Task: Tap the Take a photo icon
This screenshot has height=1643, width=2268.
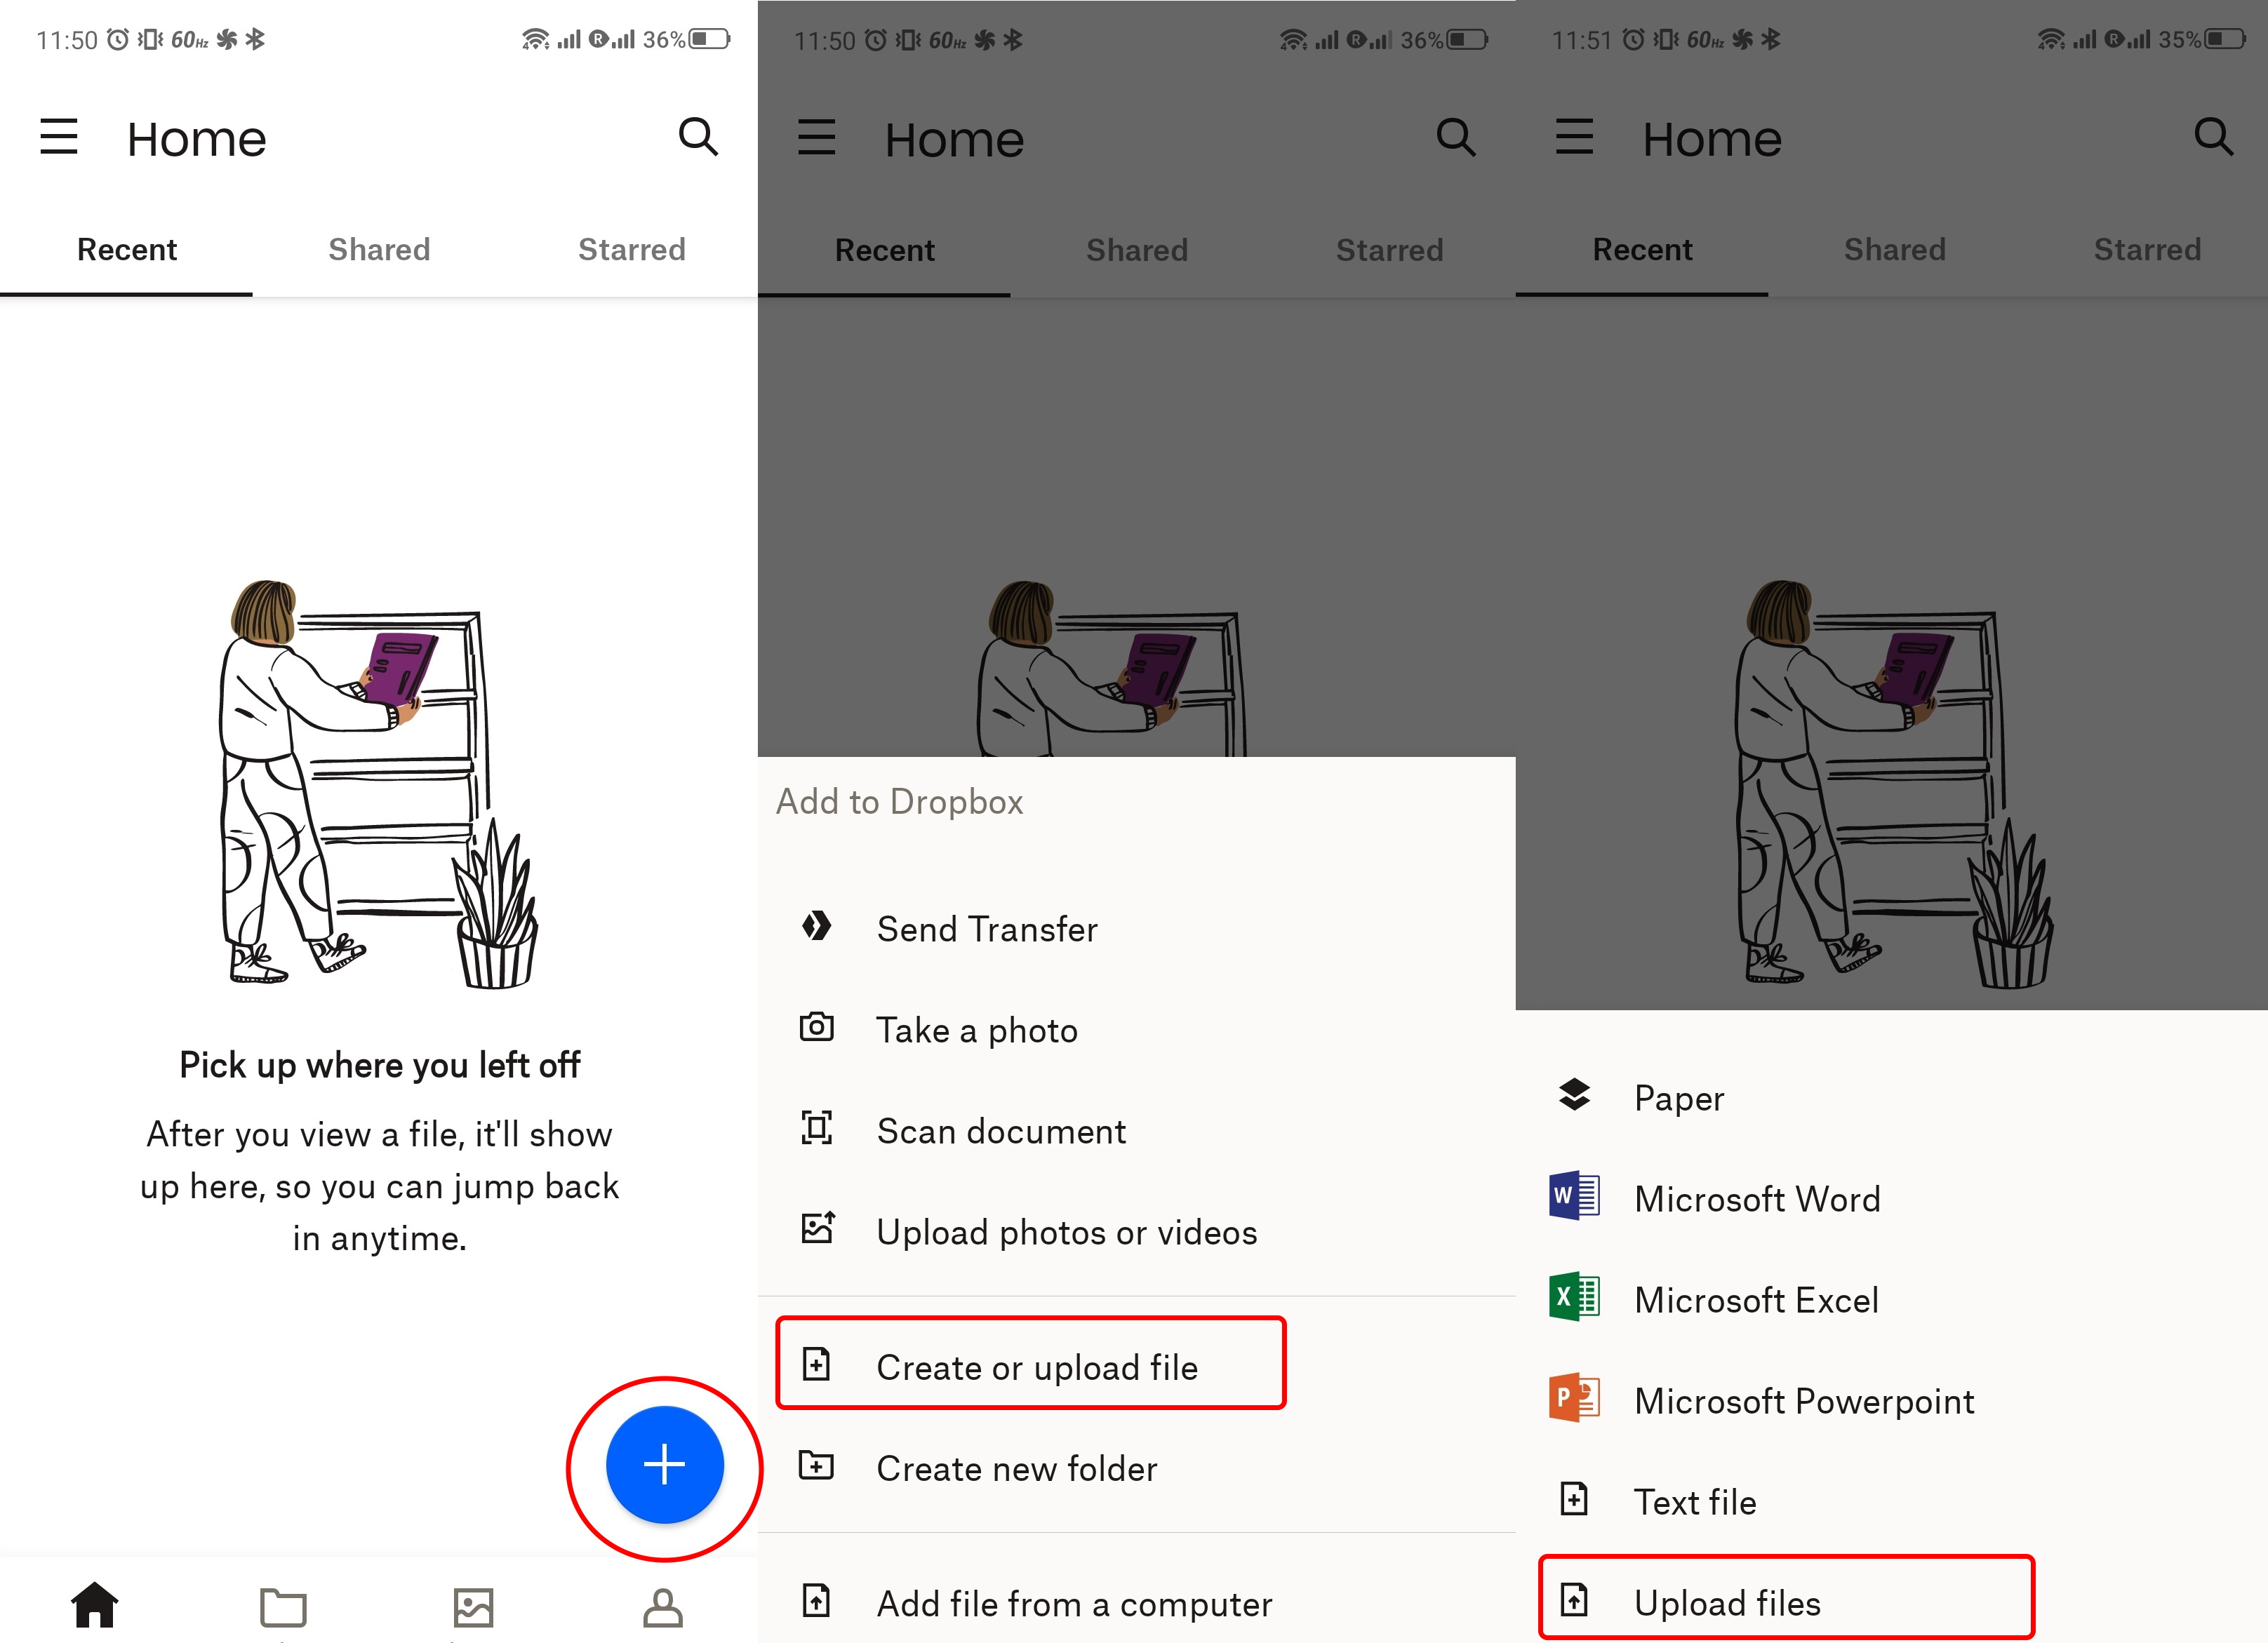Action: [x=817, y=1030]
